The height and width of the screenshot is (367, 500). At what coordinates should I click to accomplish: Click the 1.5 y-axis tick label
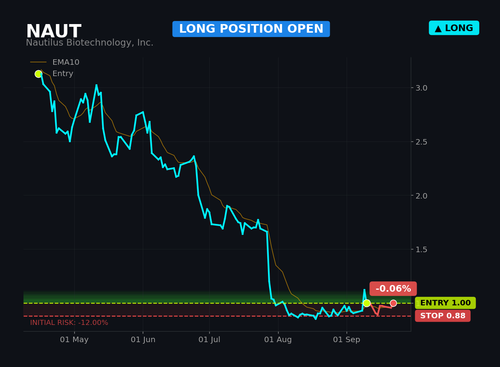tap(421, 250)
